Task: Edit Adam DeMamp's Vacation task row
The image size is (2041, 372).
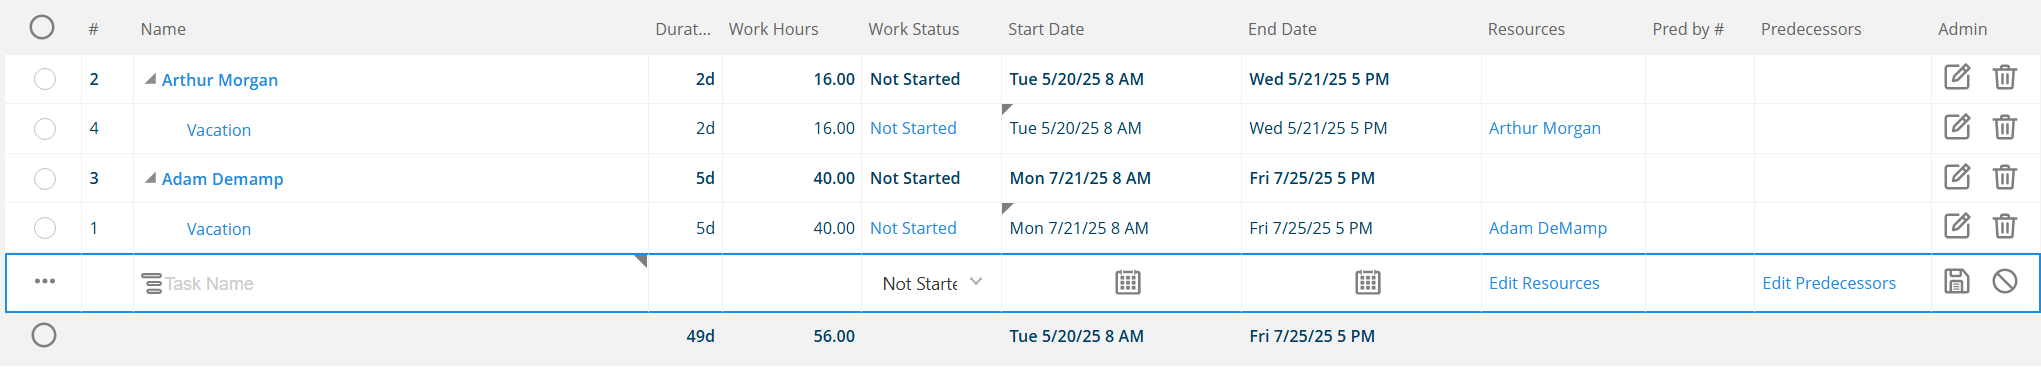Action: click(1956, 226)
